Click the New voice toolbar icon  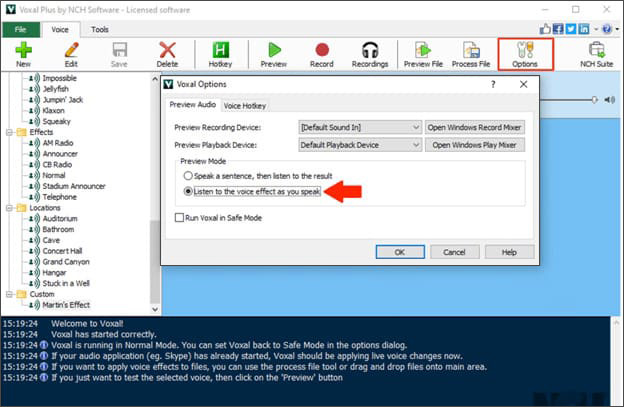pyautogui.click(x=23, y=51)
